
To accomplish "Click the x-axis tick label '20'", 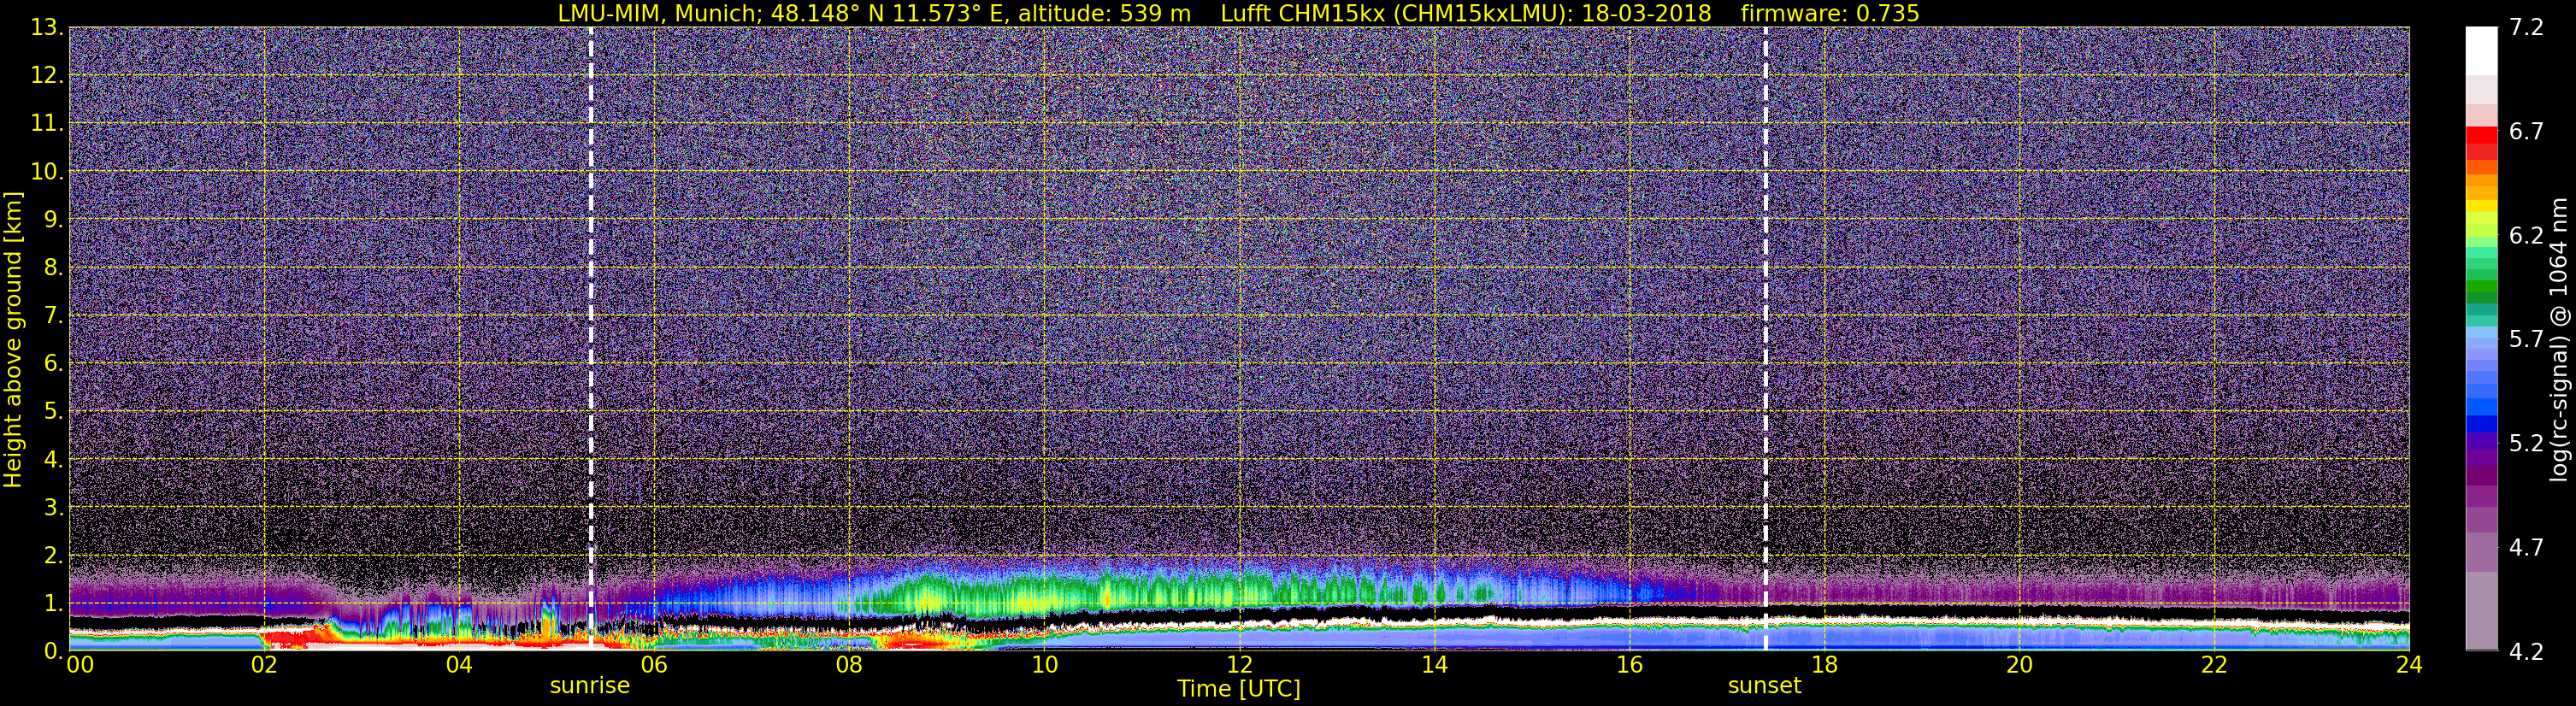I will (2019, 665).
